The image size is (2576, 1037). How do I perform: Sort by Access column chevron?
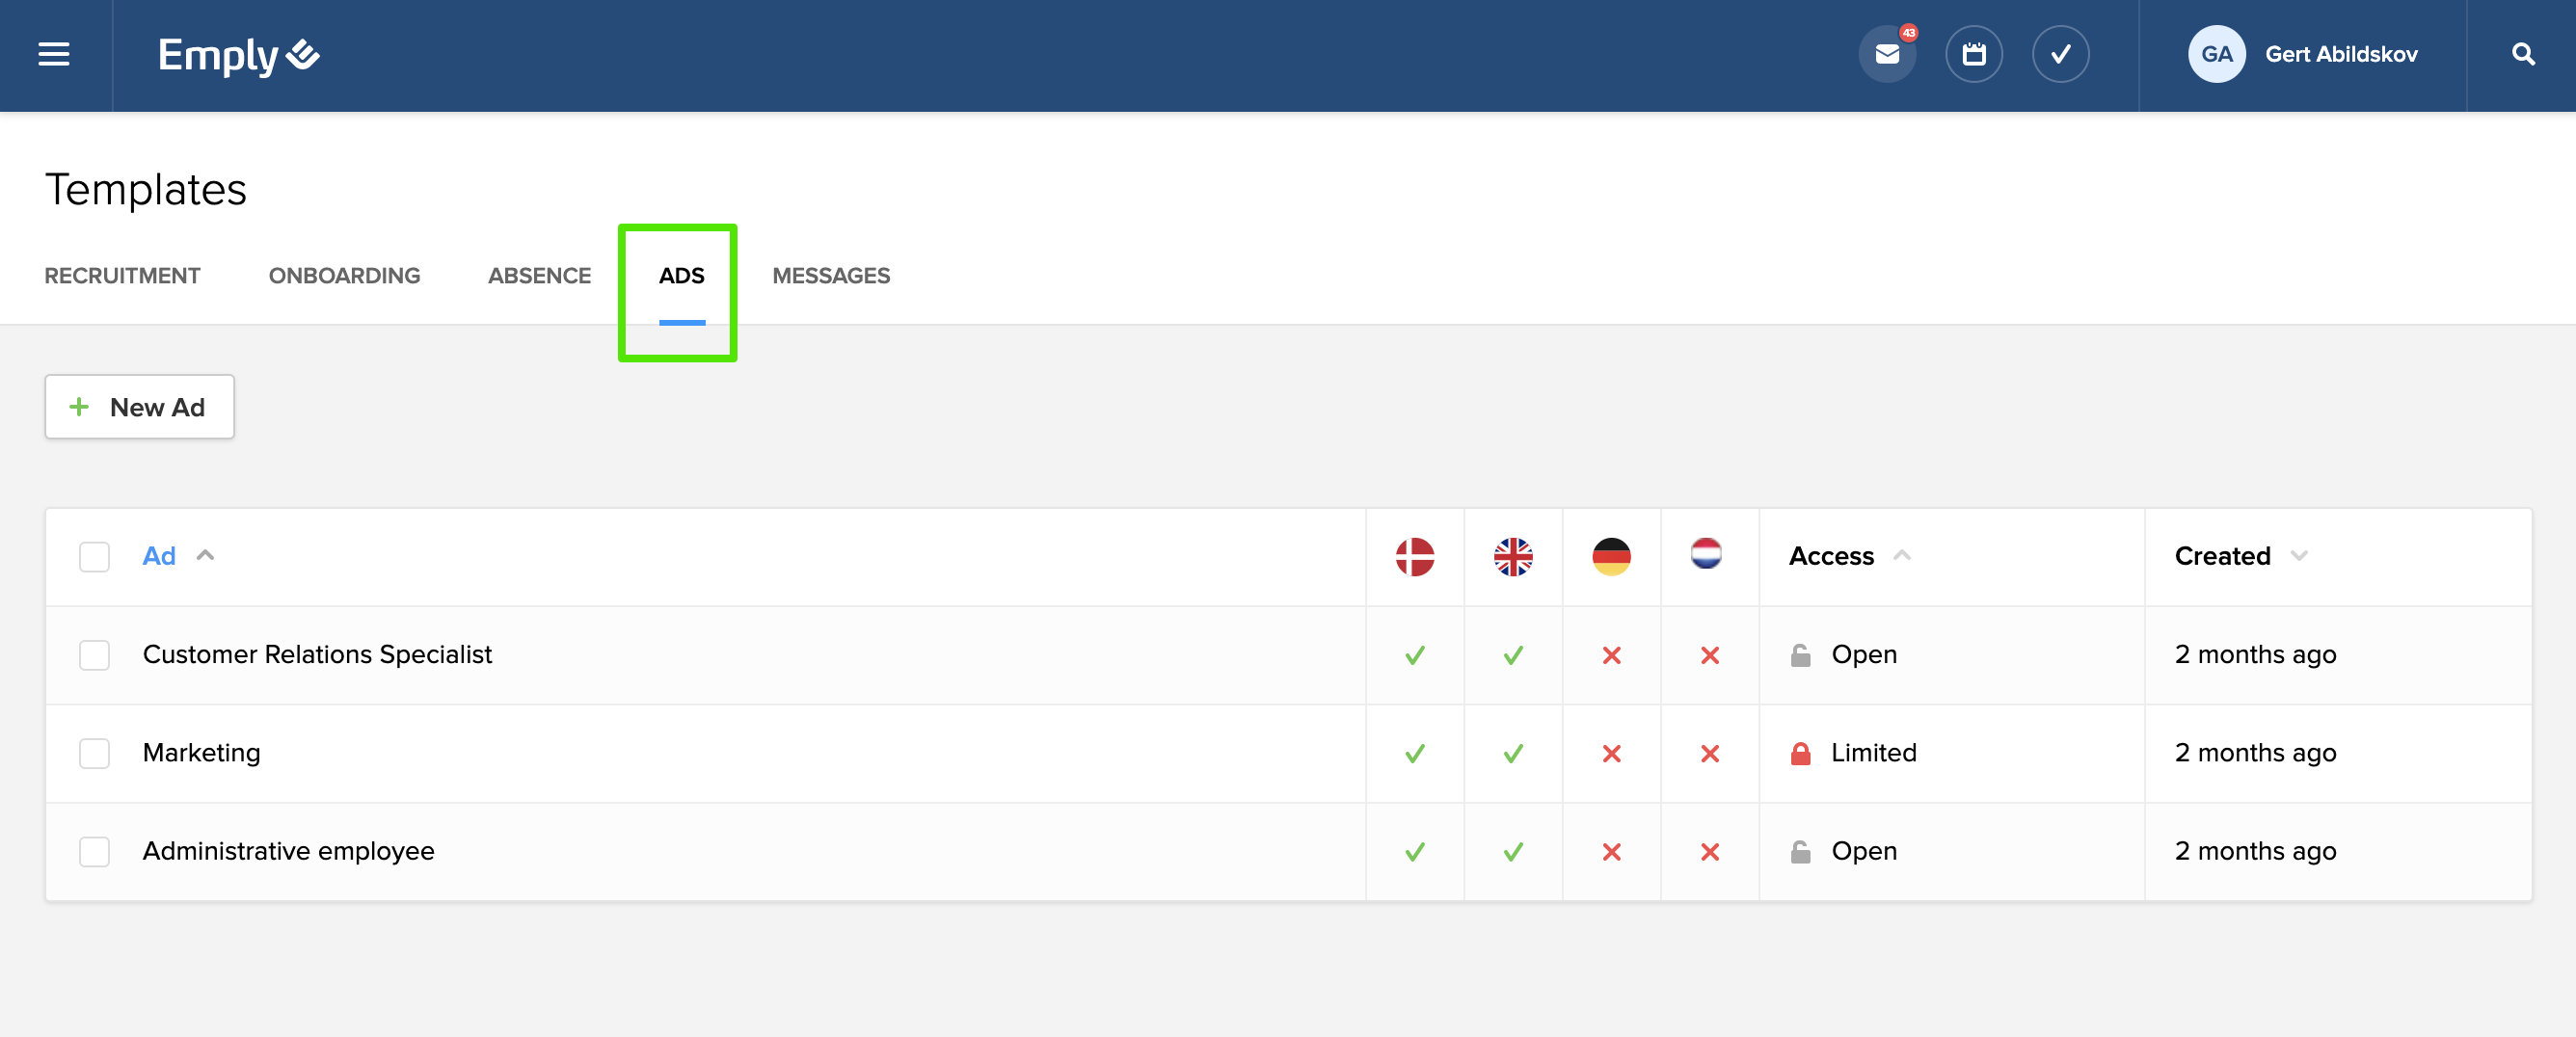point(1901,555)
